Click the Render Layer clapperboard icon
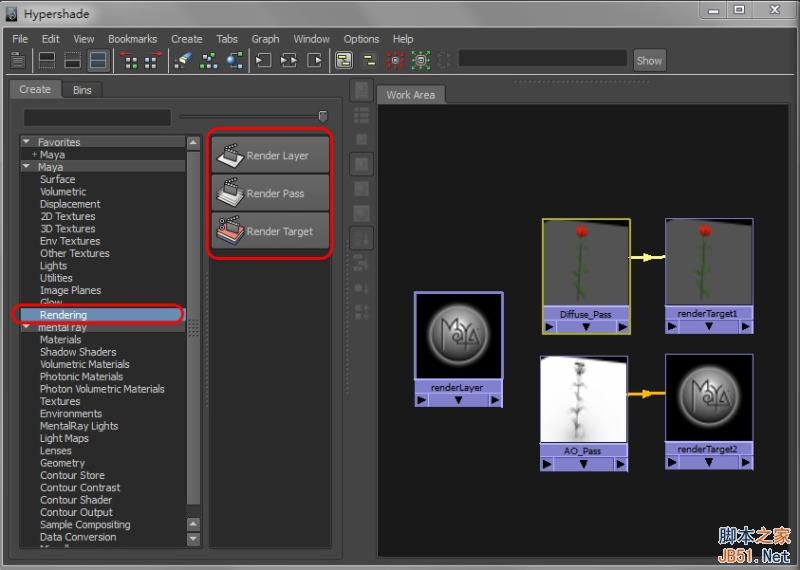800x570 pixels. tap(230, 155)
